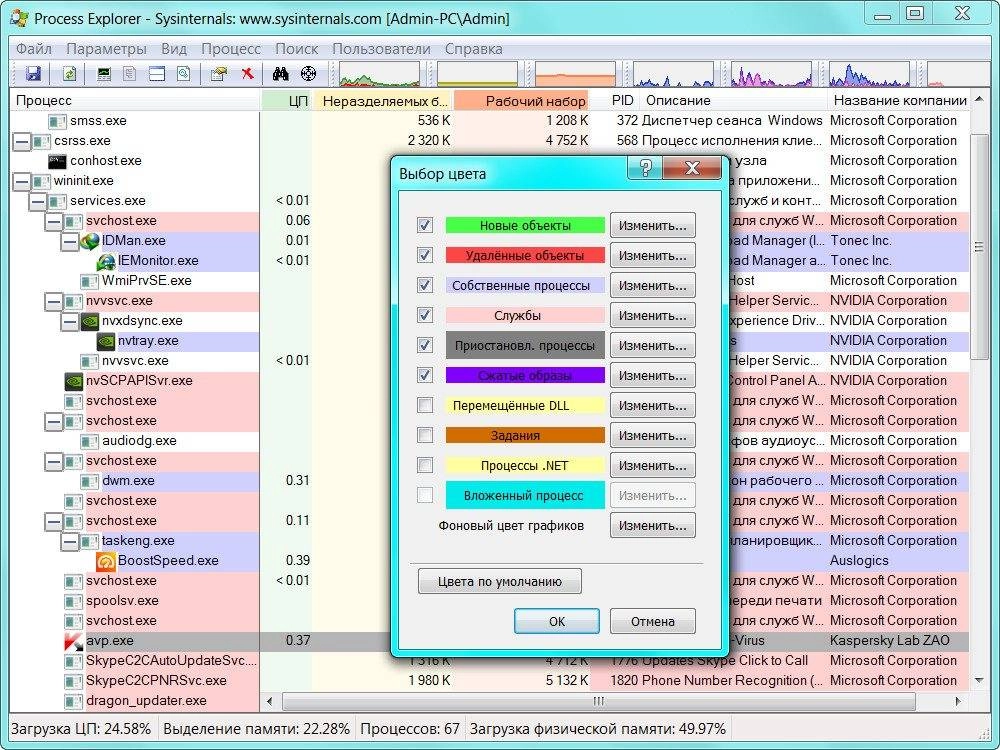
Task: Sort by the Рабочий набор column header
Action: click(520, 101)
